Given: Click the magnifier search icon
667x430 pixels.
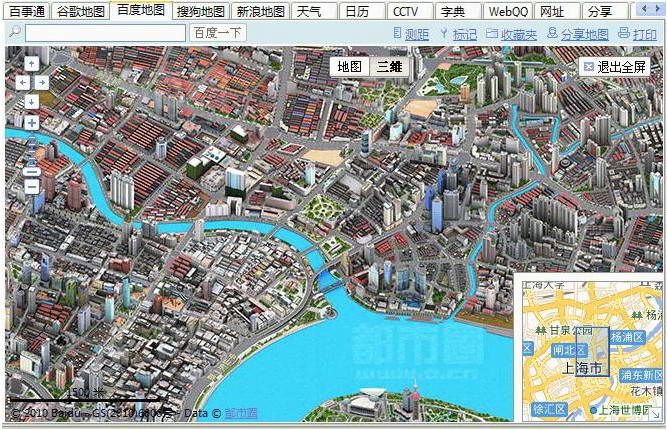Looking at the screenshot, I should tap(15, 32).
